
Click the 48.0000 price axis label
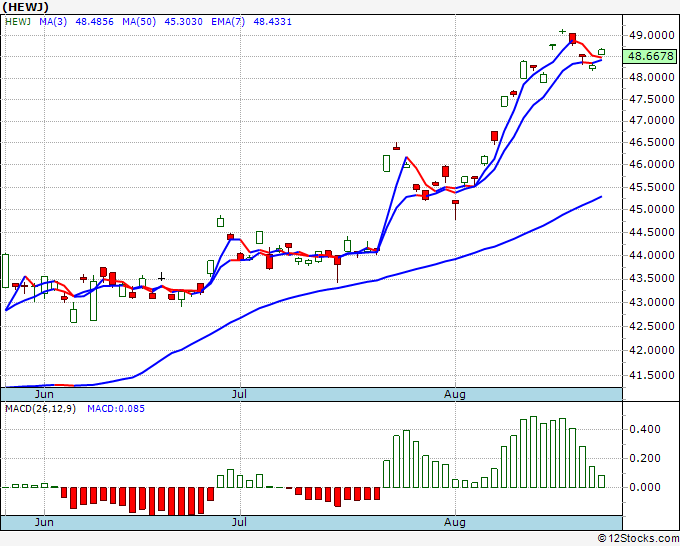pyautogui.click(x=652, y=78)
